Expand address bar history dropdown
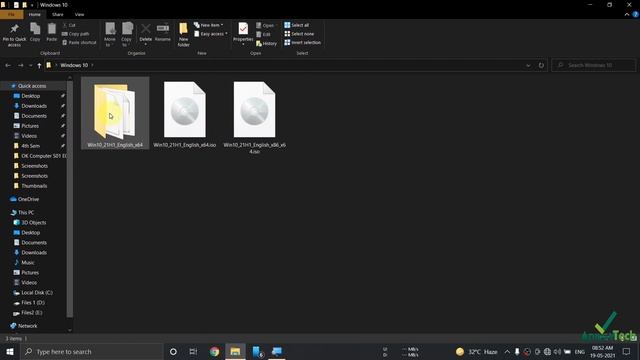640x360 pixels. click(528, 65)
